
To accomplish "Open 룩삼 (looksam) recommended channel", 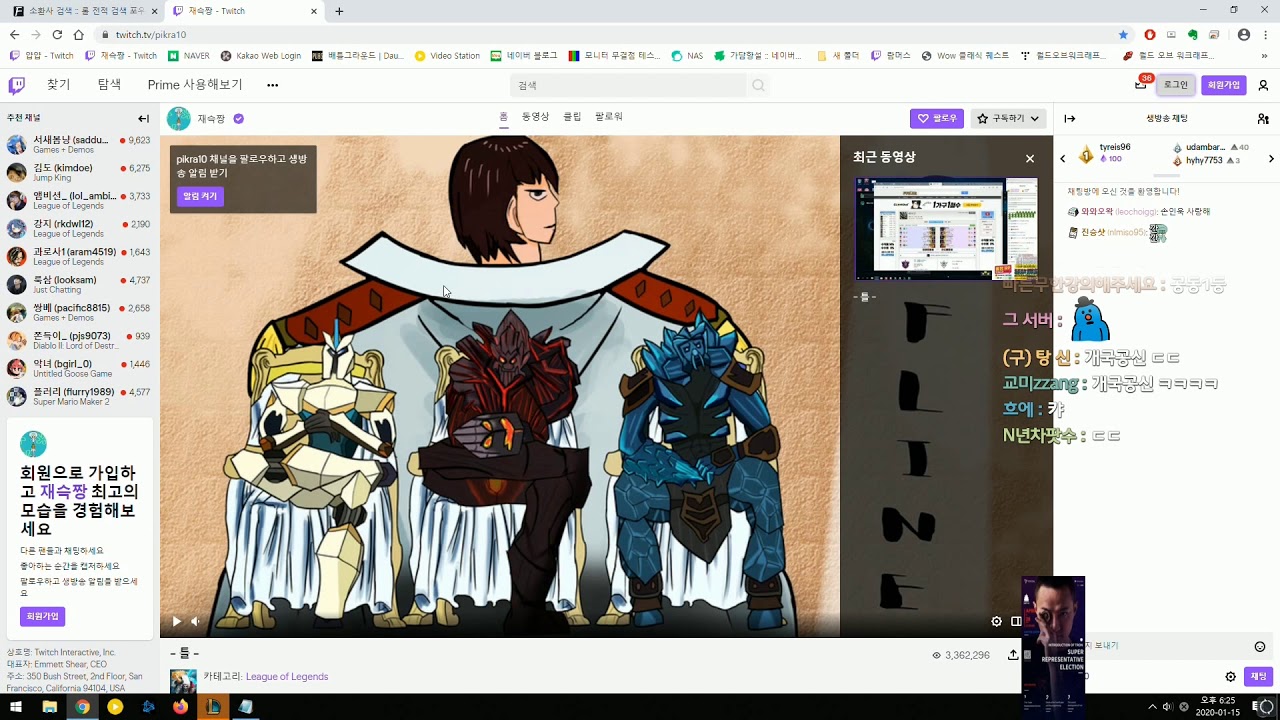I will [x=78, y=285].
